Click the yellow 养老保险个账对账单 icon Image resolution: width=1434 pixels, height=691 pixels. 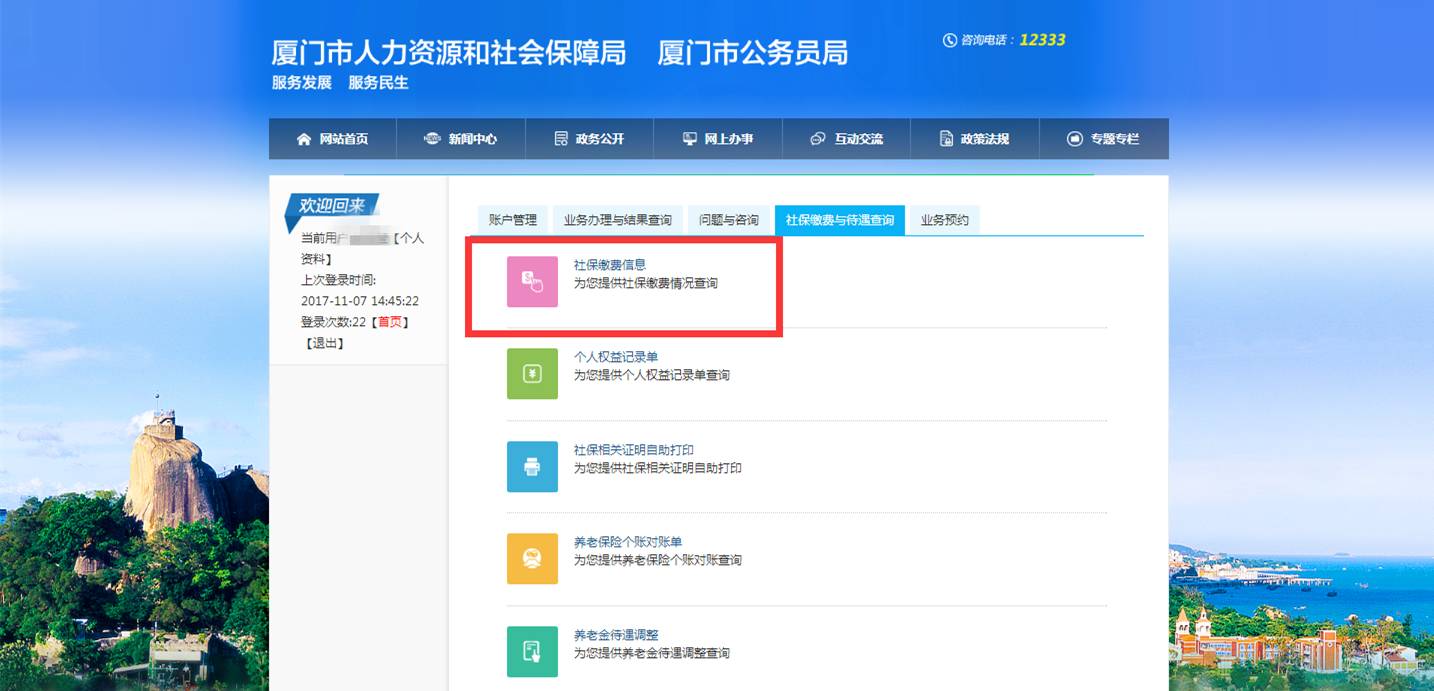pyautogui.click(x=532, y=559)
